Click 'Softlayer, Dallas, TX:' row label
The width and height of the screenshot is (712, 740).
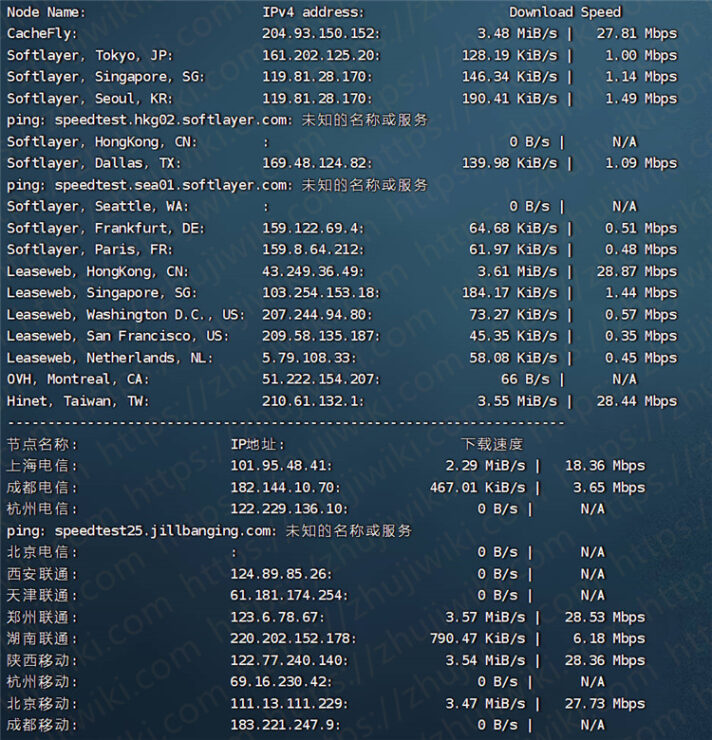click(x=94, y=163)
